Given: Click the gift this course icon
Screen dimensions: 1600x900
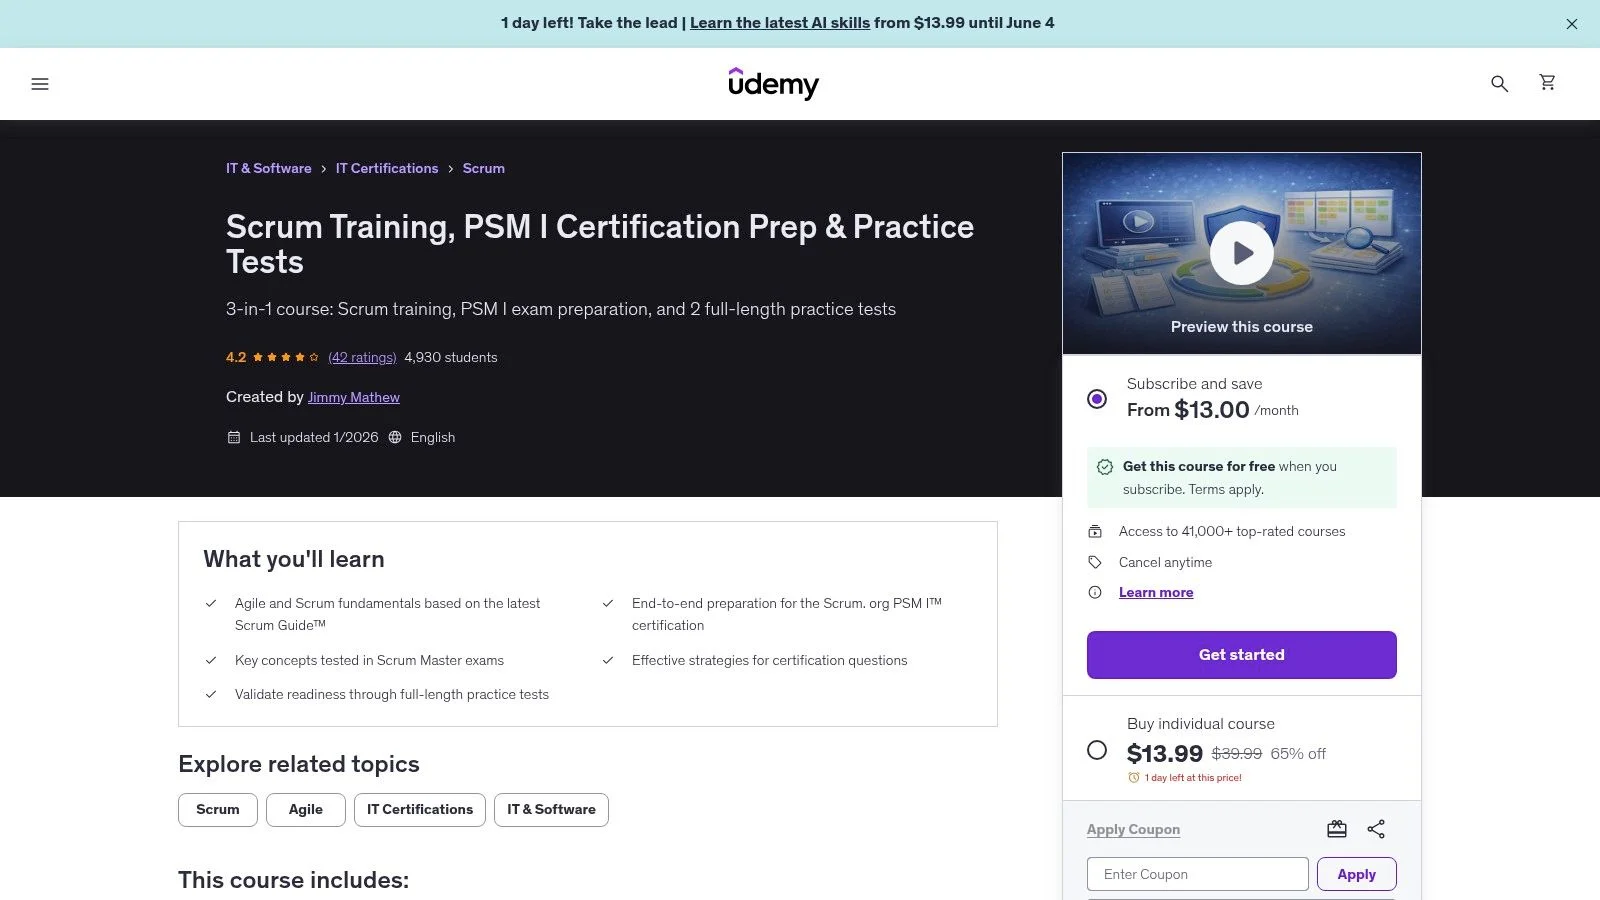Looking at the screenshot, I should pos(1337,829).
